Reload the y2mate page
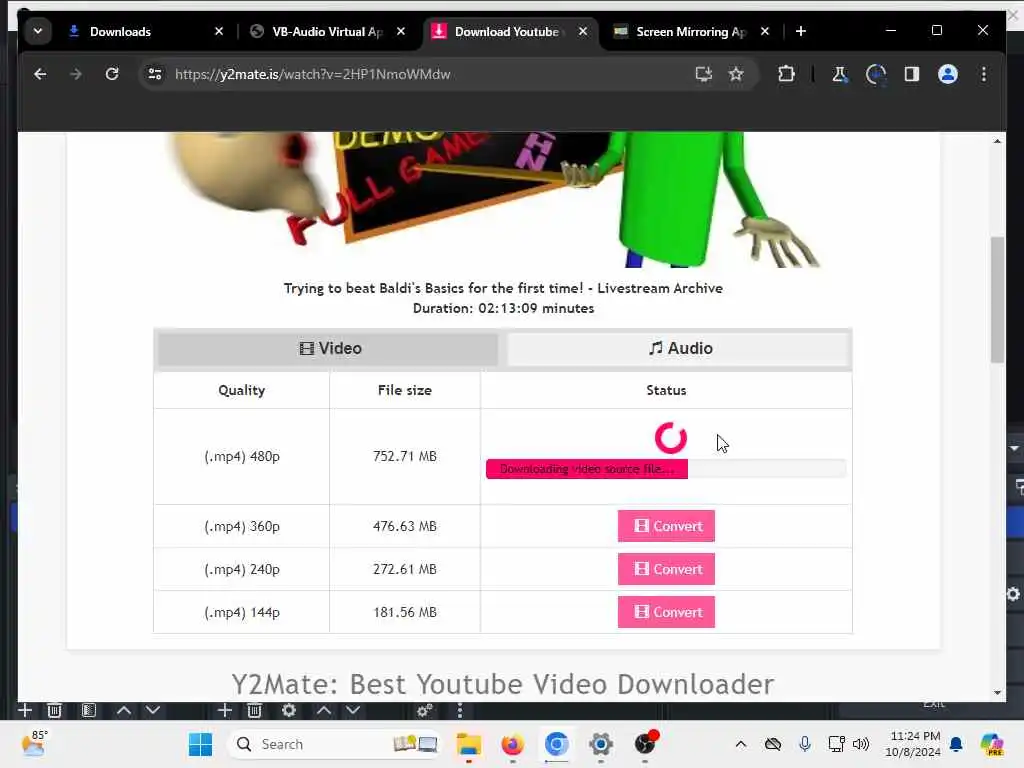The image size is (1024, 768). tap(112, 74)
